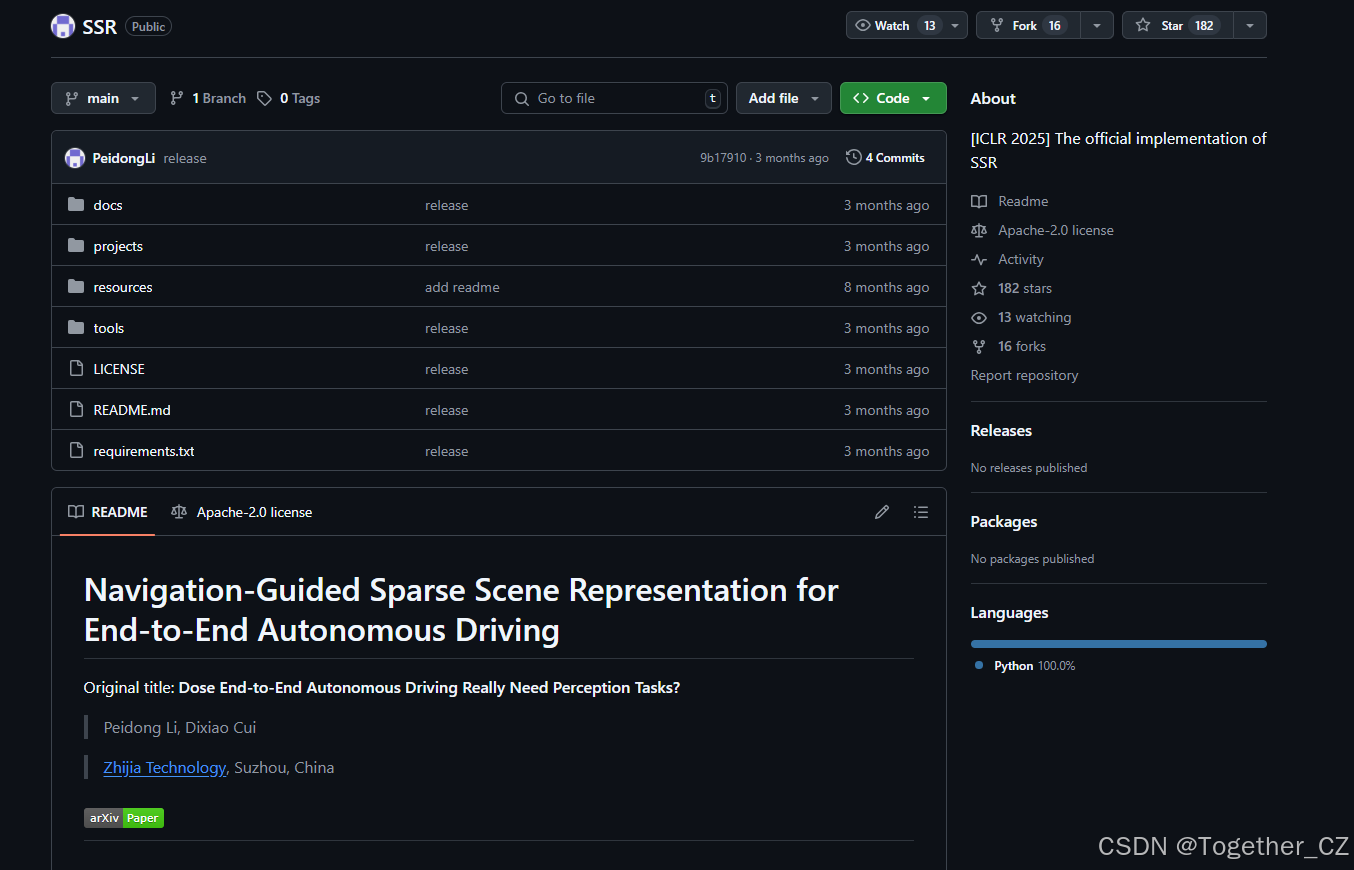Click the book icon beside Readme in About
The image size is (1354, 870).
(979, 201)
